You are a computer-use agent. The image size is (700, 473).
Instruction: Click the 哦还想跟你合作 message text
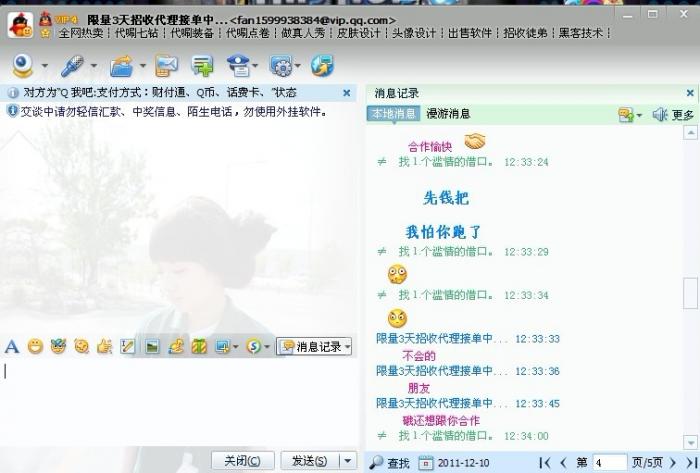tap(441, 420)
